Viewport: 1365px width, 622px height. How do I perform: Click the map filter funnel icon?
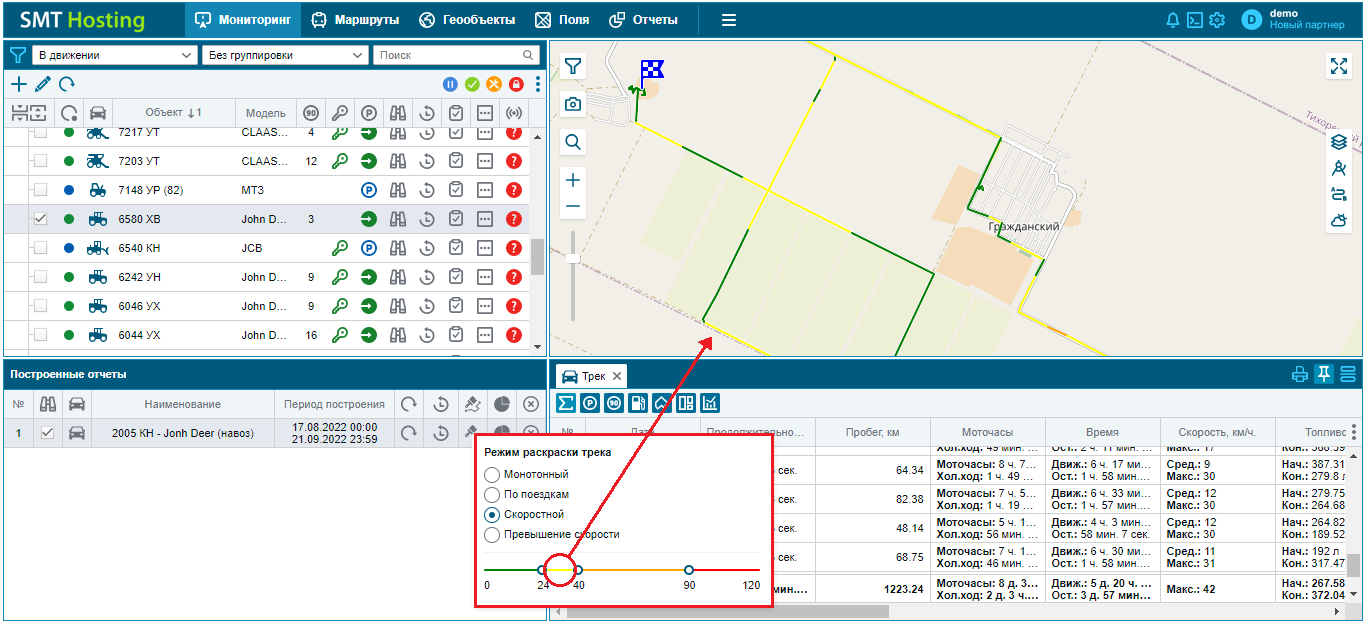[x=573, y=66]
